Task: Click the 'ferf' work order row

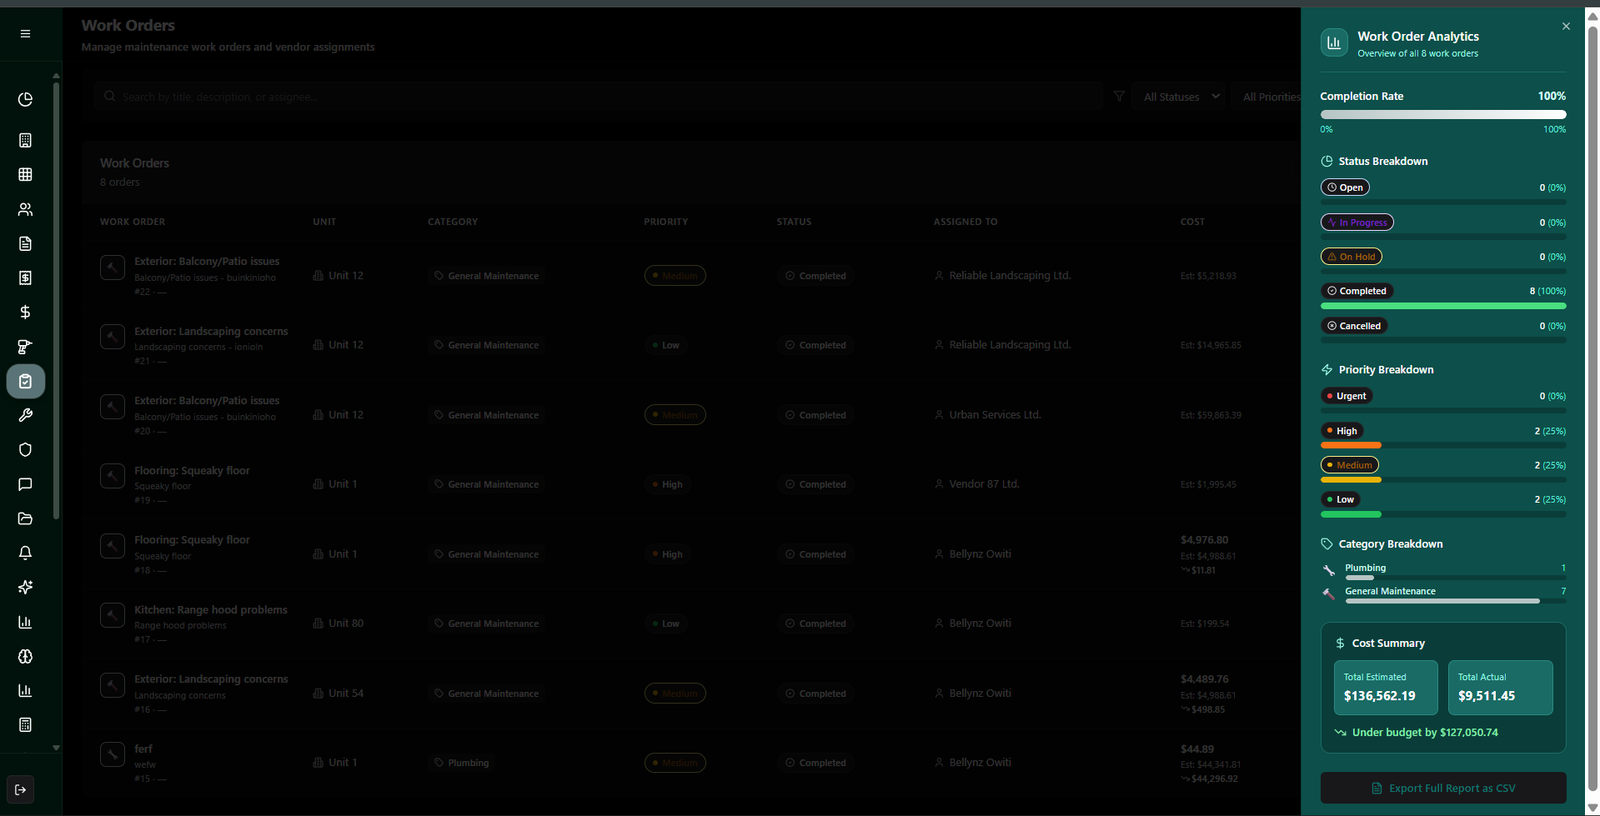Action: point(690,763)
